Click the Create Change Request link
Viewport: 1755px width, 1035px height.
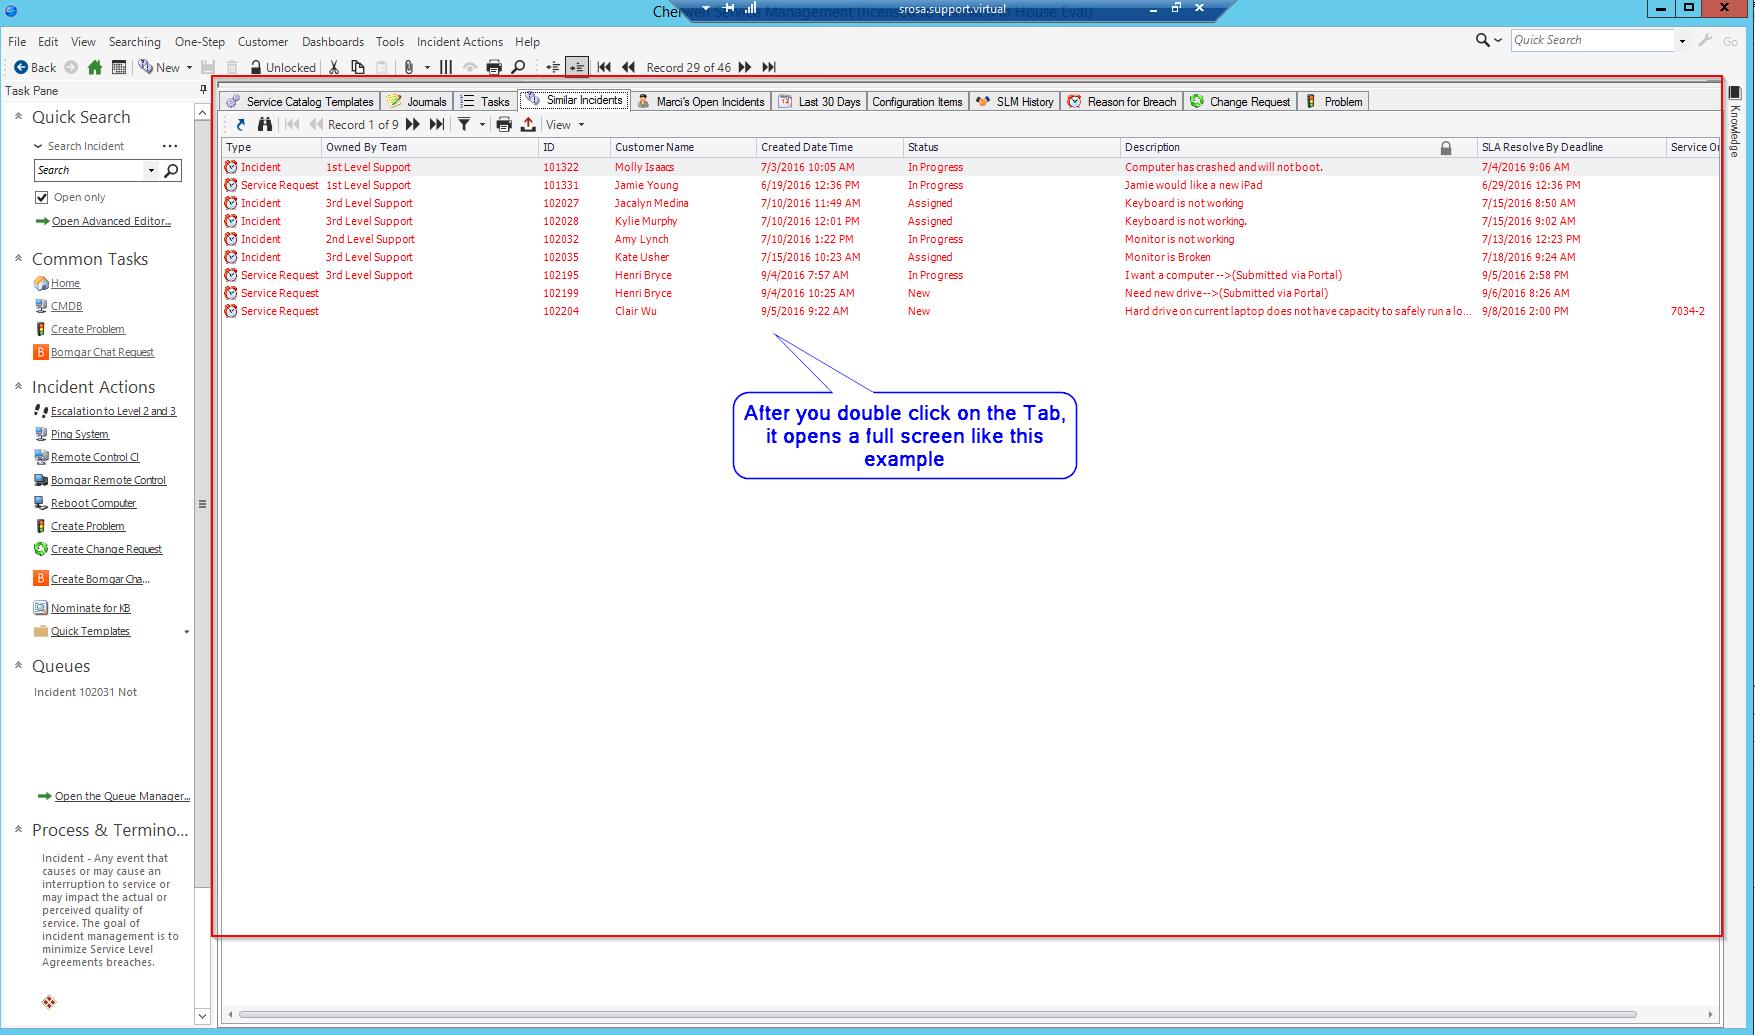[x=106, y=549]
